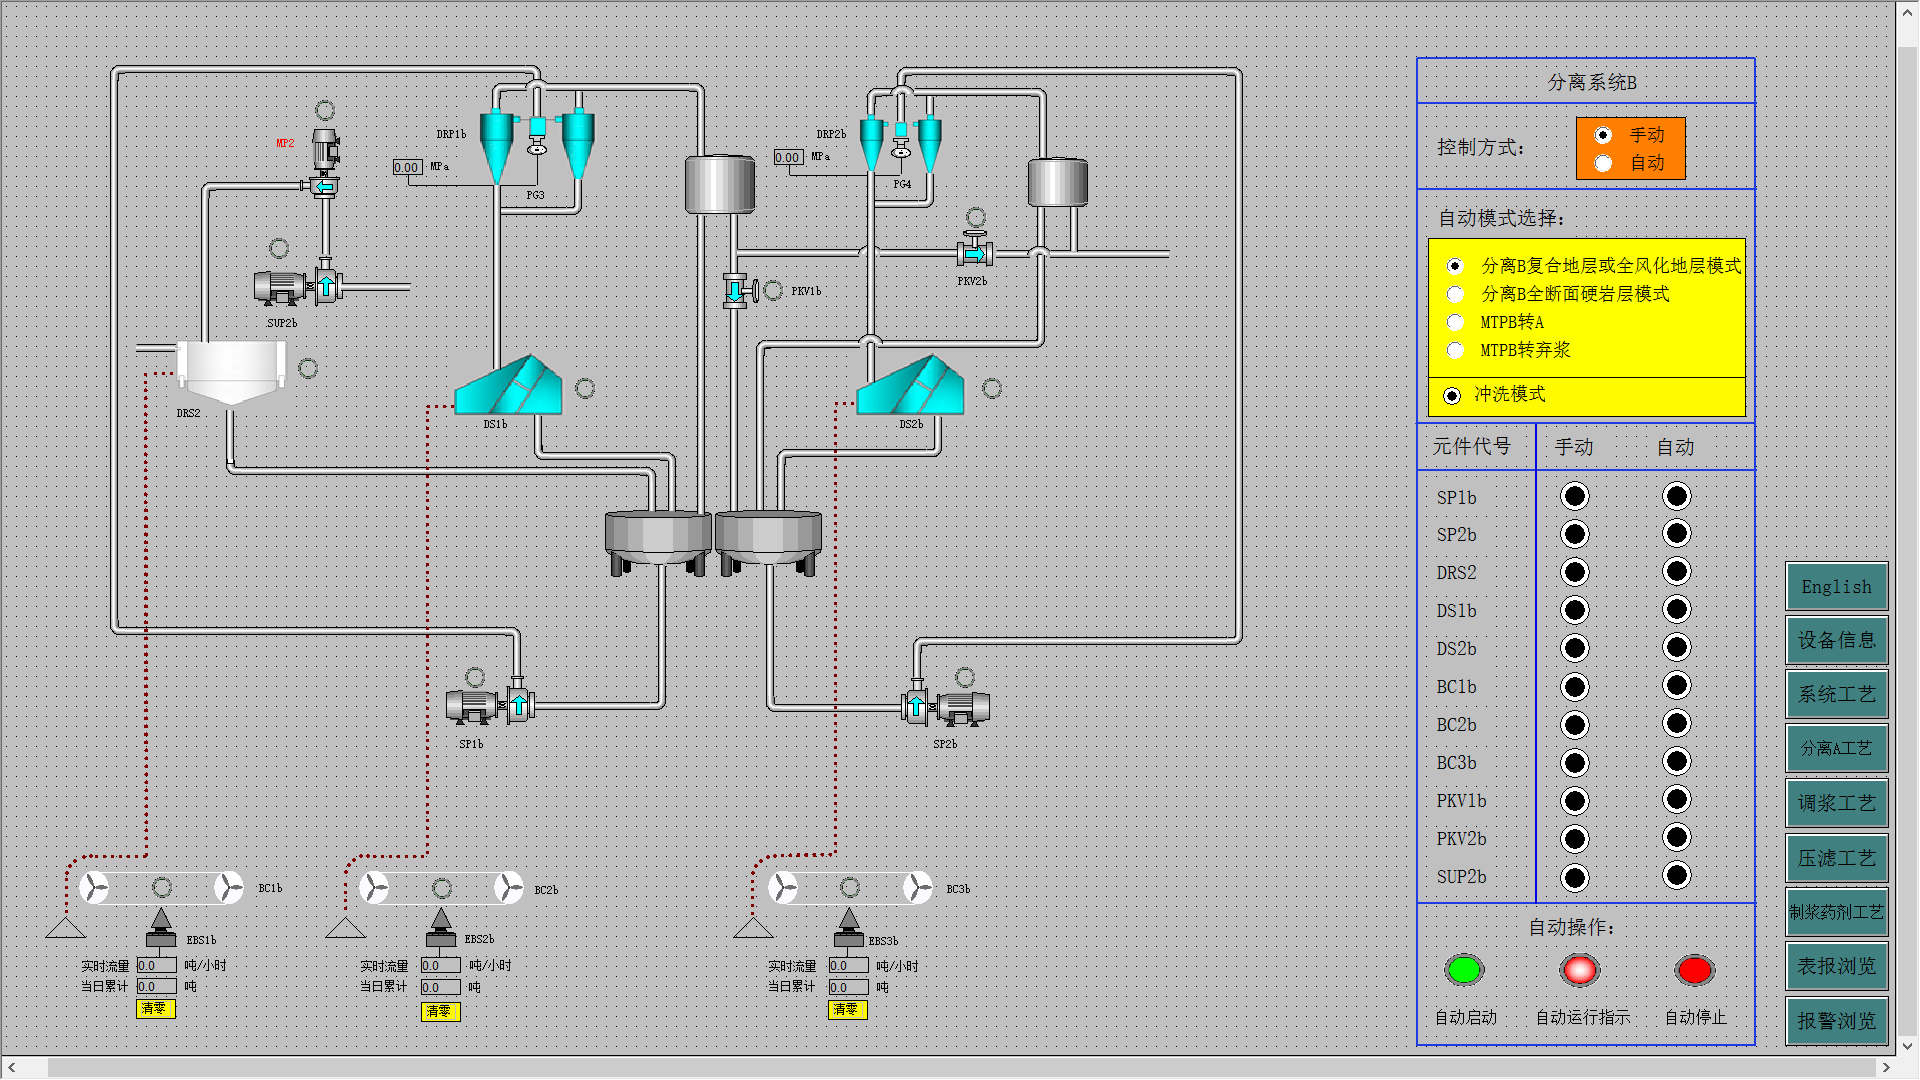Click the 实时流量 field under EBS2b

click(440, 966)
